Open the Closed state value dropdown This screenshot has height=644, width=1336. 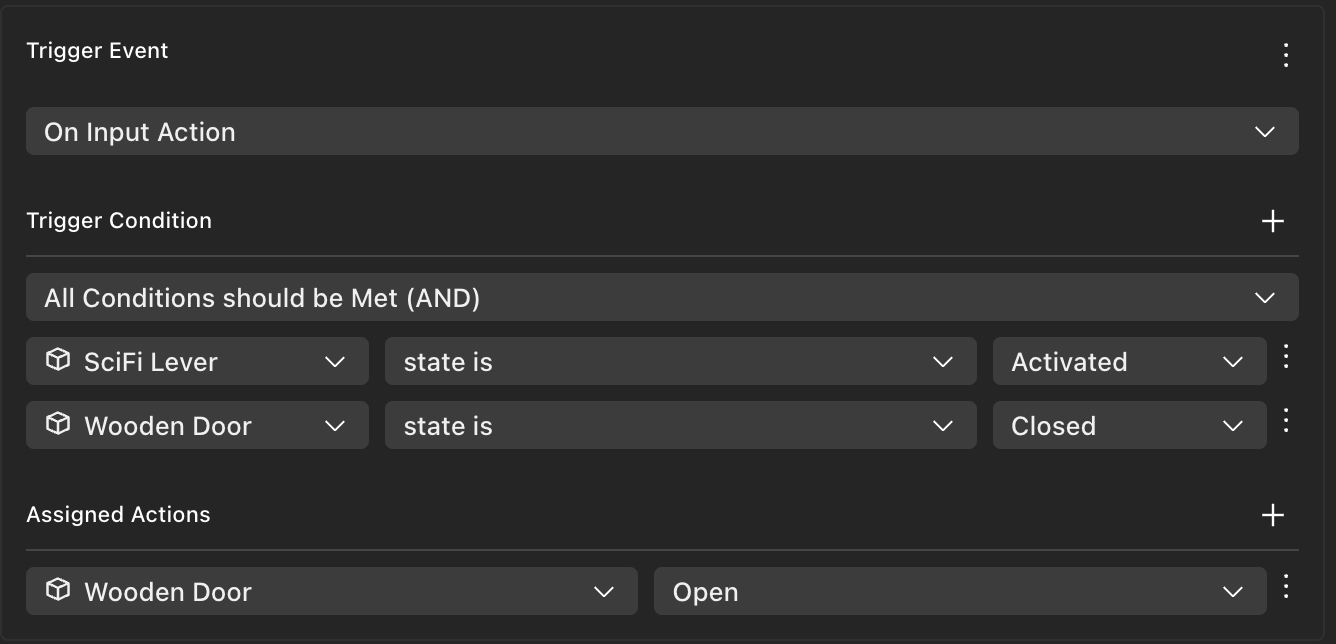tap(1128, 425)
